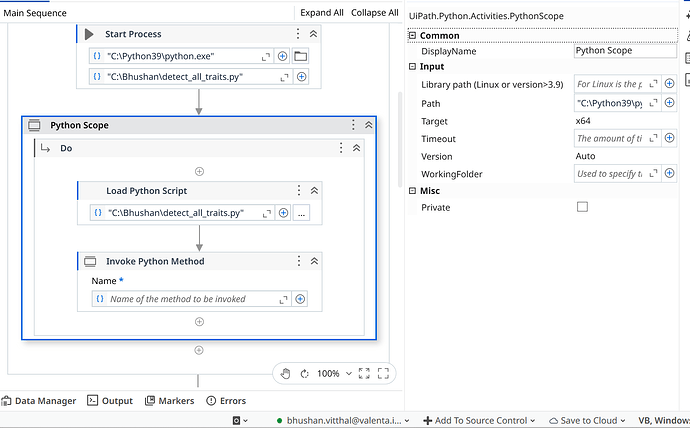Reset zoom with the circular arrow icon

tap(305, 374)
